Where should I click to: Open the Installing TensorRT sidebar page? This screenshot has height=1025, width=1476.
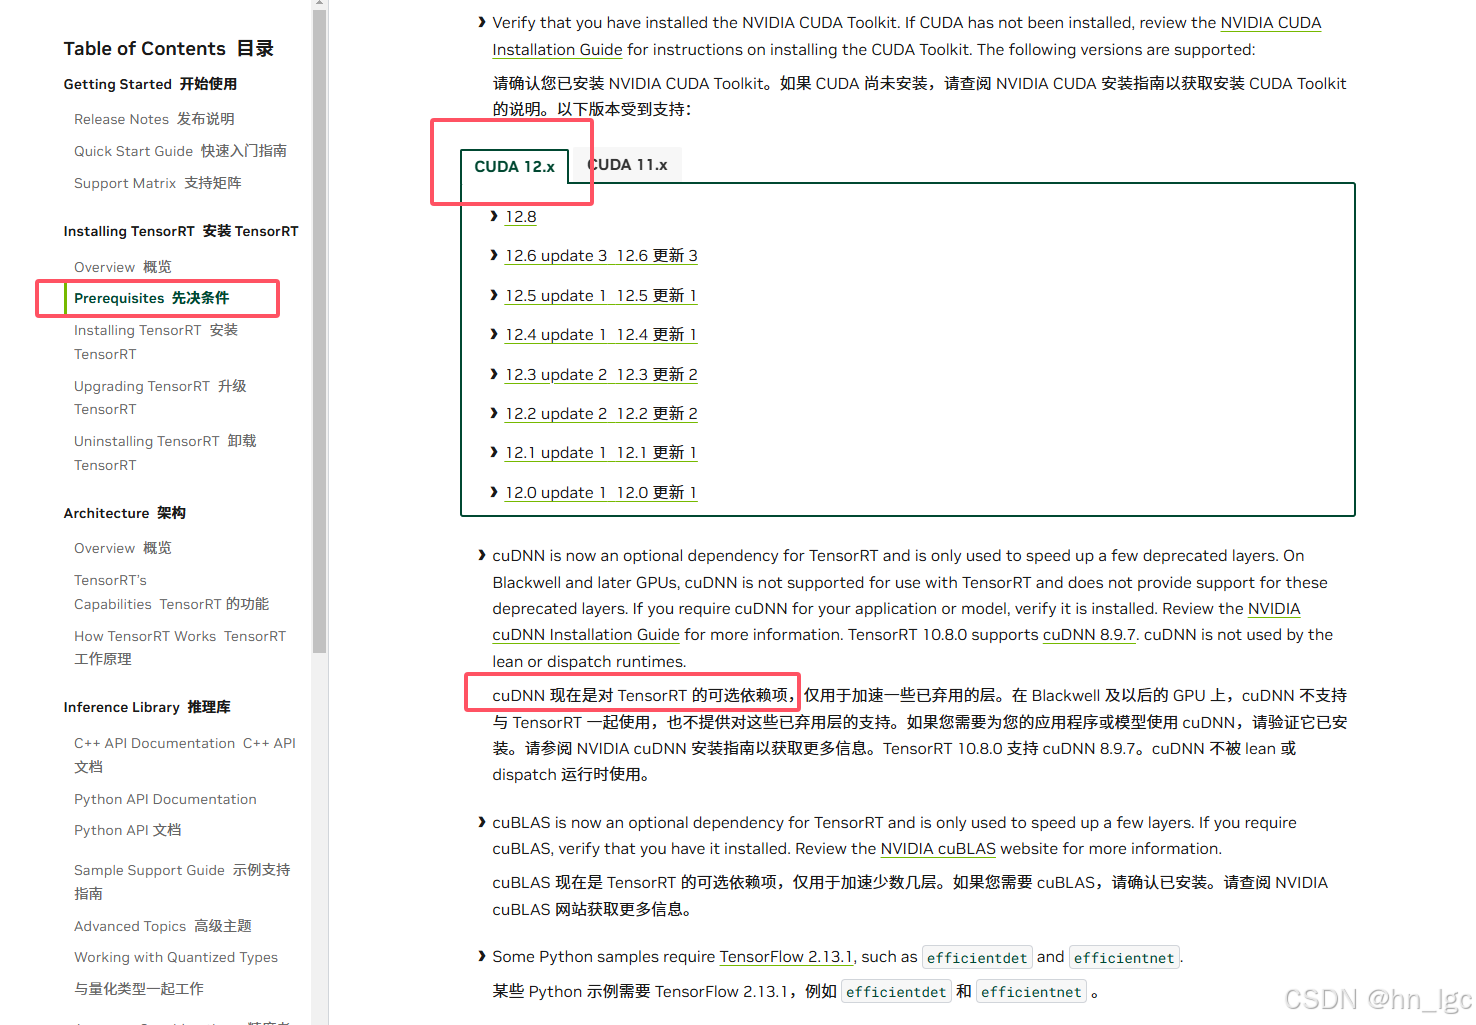pos(156,342)
